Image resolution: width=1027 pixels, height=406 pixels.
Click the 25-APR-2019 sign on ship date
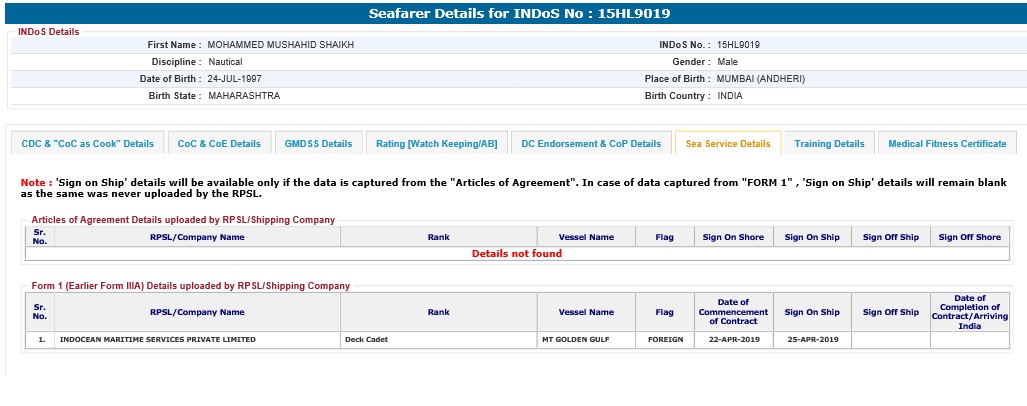[811, 340]
